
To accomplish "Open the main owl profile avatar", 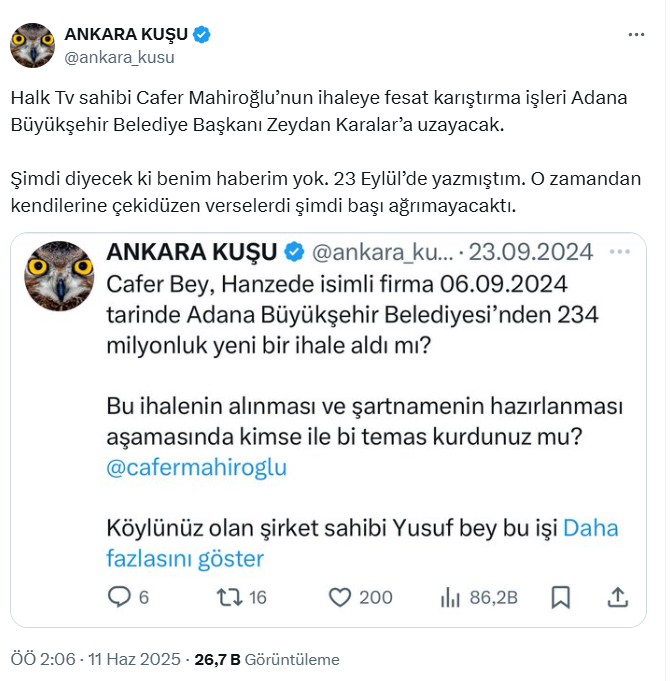I will tap(33, 45).
